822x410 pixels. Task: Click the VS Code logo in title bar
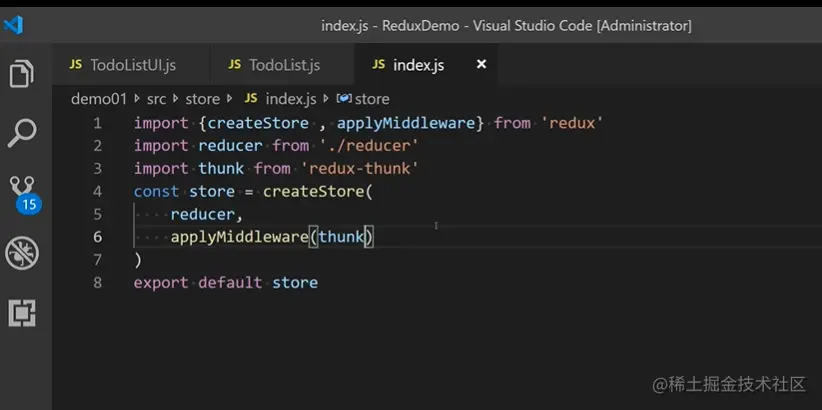(x=14, y=25)
